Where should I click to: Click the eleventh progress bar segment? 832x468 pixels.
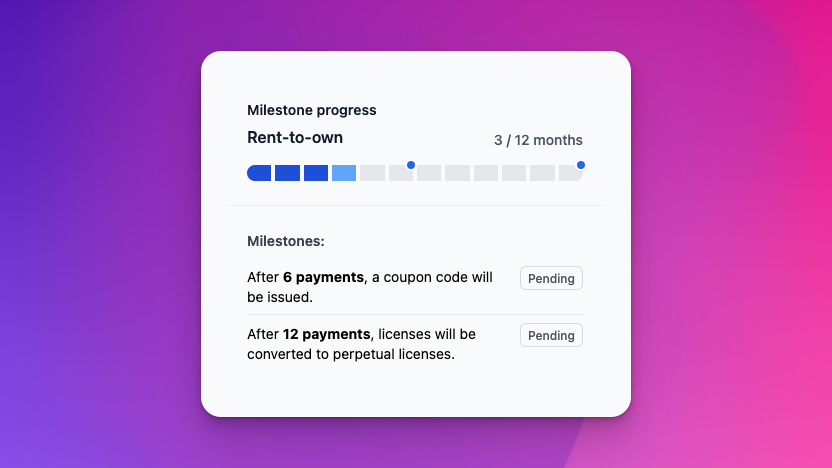[542, 173]
